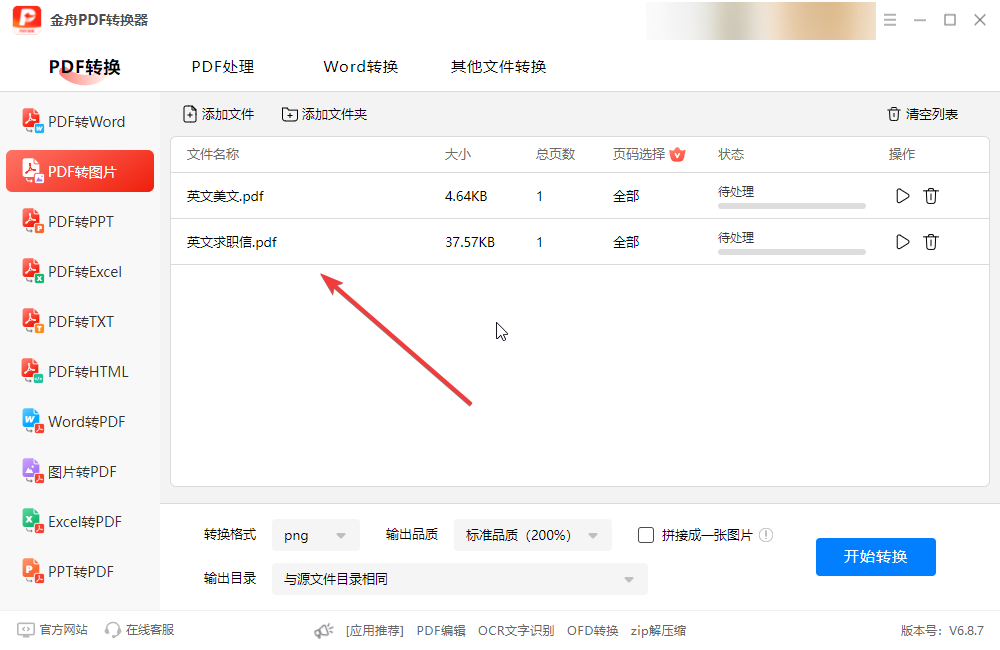
Task: Delete 英文美文.pdf using its trash icon
Action: click(931, 196)
